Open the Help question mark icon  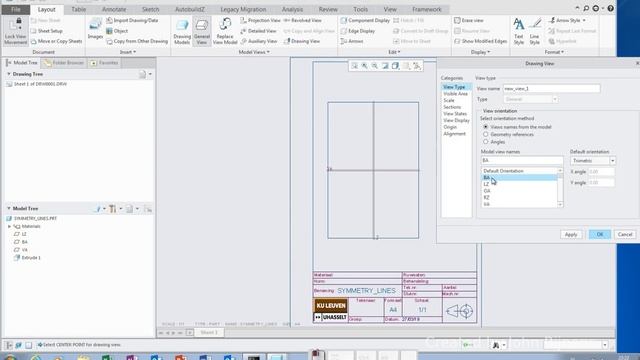[610, 8]
